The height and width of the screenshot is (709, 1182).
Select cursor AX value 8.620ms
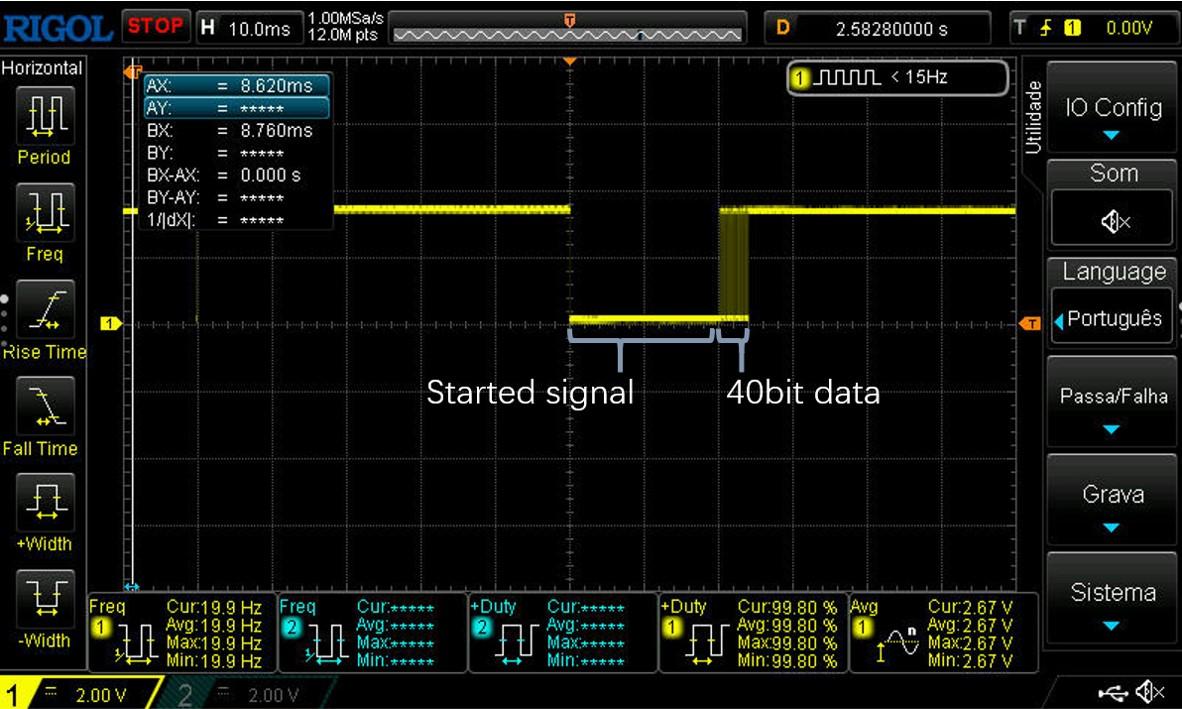(x=236, y=86)
